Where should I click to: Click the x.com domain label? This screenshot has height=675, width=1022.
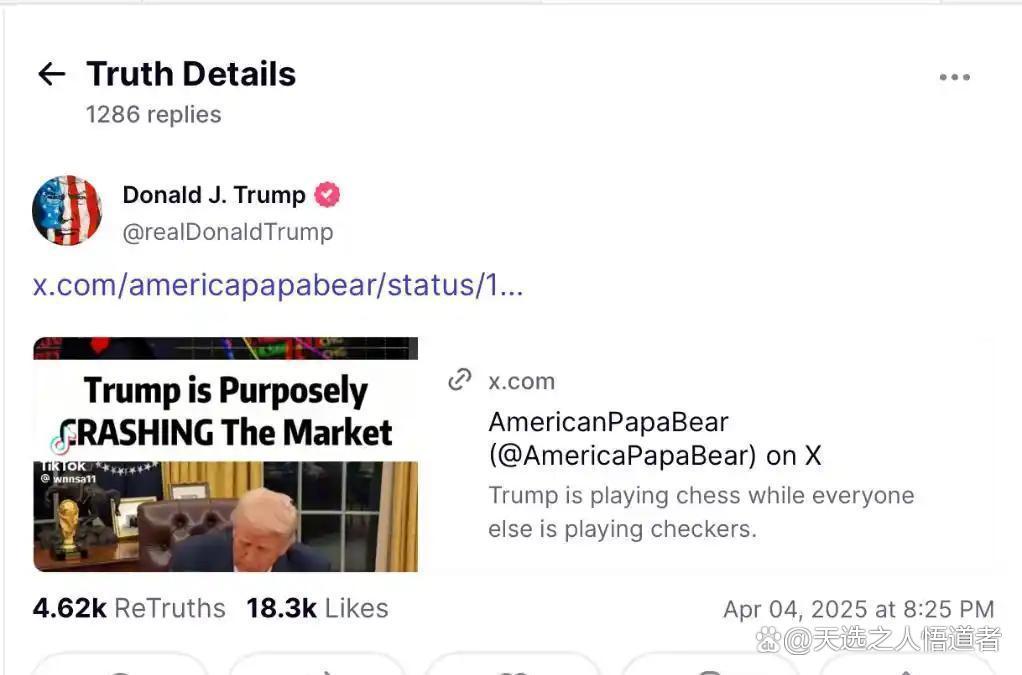521,381
